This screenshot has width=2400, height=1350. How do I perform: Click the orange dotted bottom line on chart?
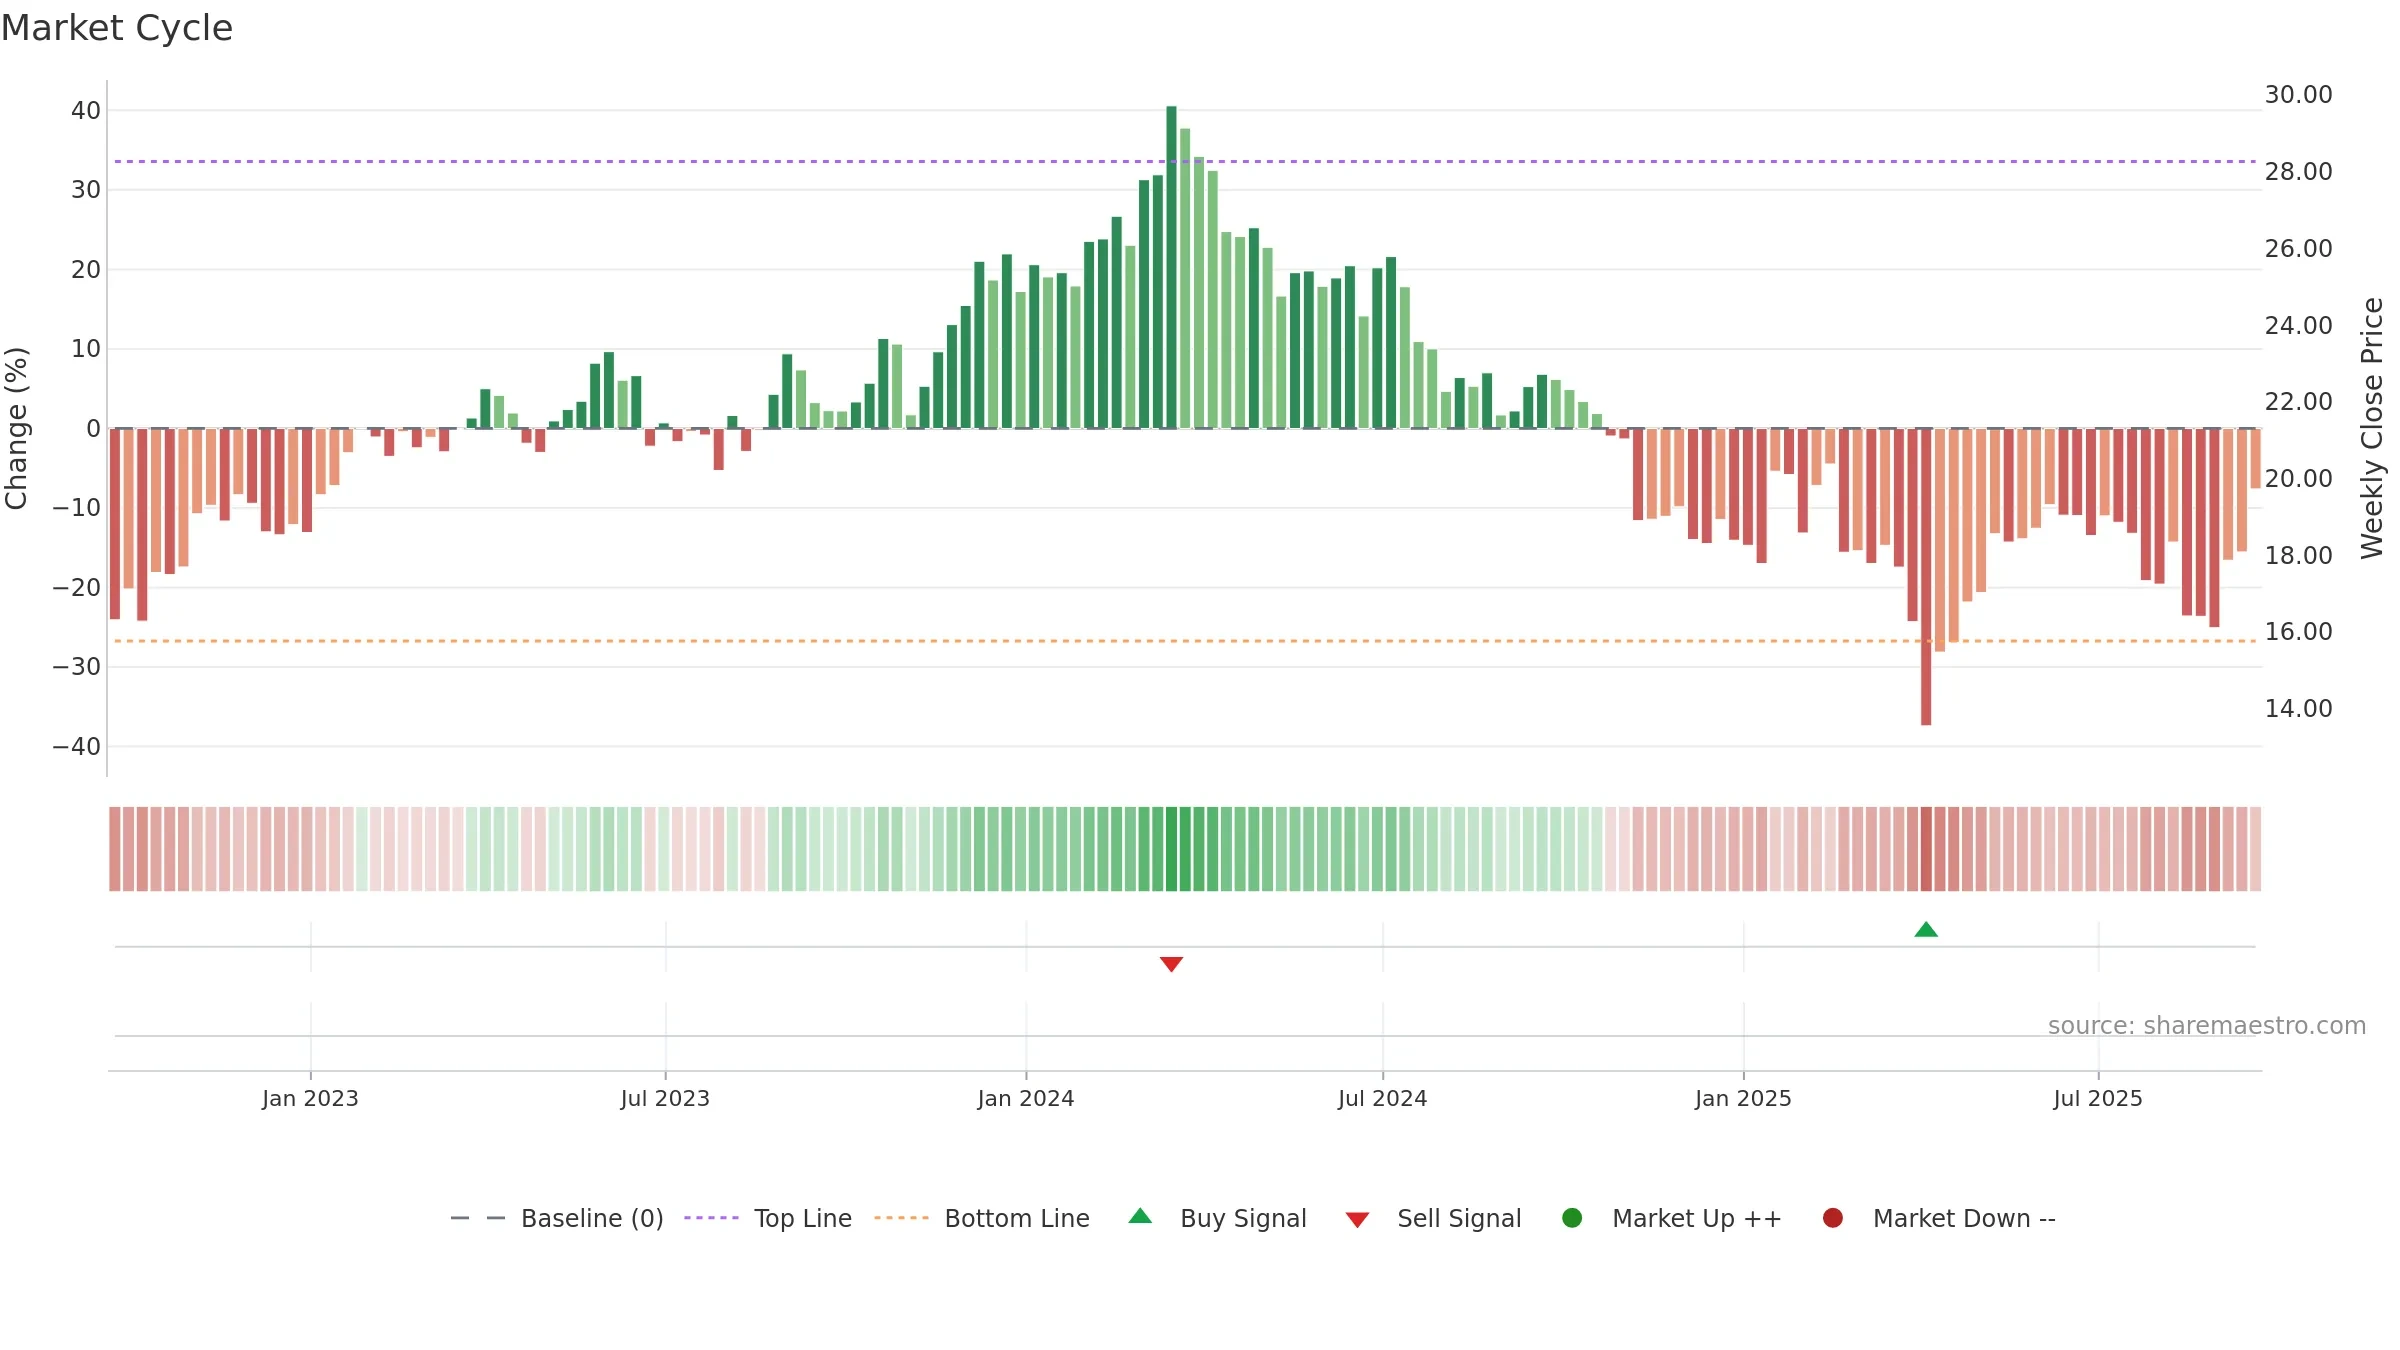[1185, 641]
